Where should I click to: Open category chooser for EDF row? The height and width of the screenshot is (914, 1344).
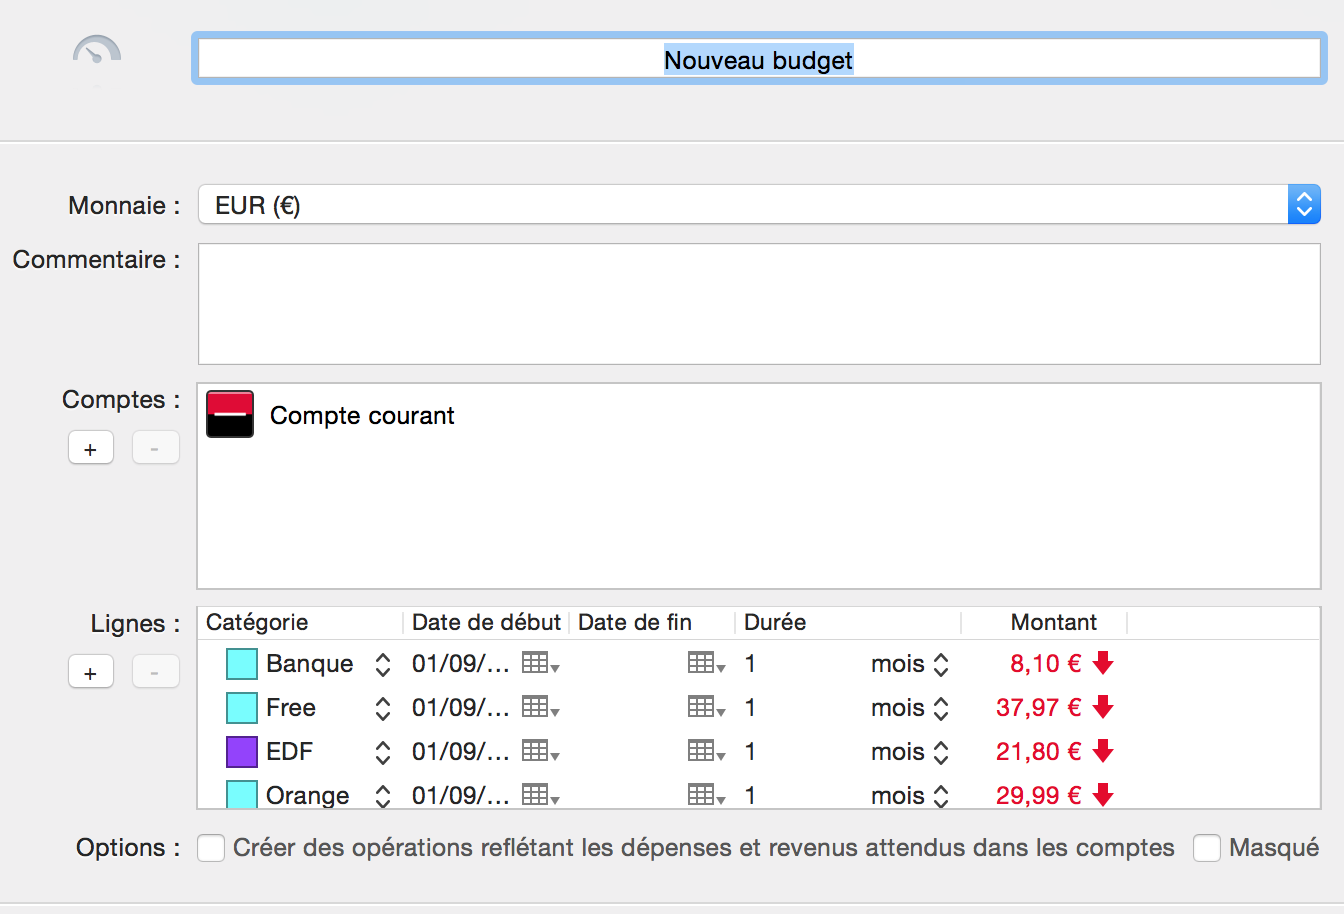383,752
